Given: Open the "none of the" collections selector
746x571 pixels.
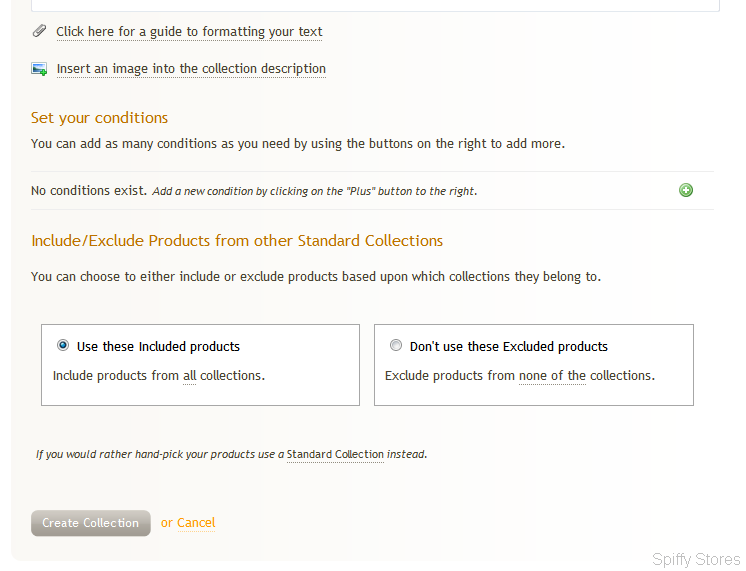Looking at the screenshot, I should point(552,376).
